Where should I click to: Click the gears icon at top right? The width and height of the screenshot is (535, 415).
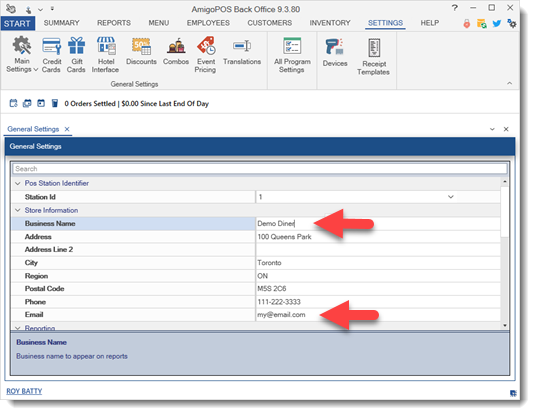pos(512,23)
